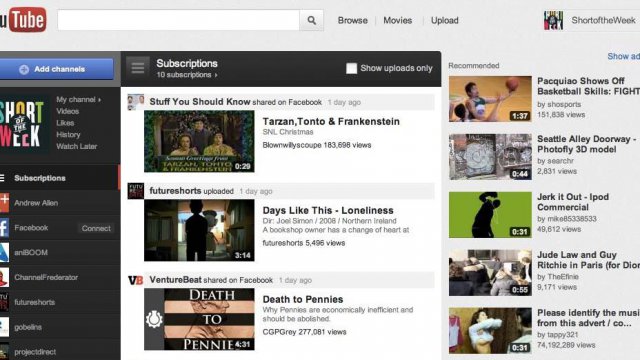Open the Jude Law and Guy Ritchie thumbnail
Viewport: 640px width, 360px height.
[x=490, y=273]
